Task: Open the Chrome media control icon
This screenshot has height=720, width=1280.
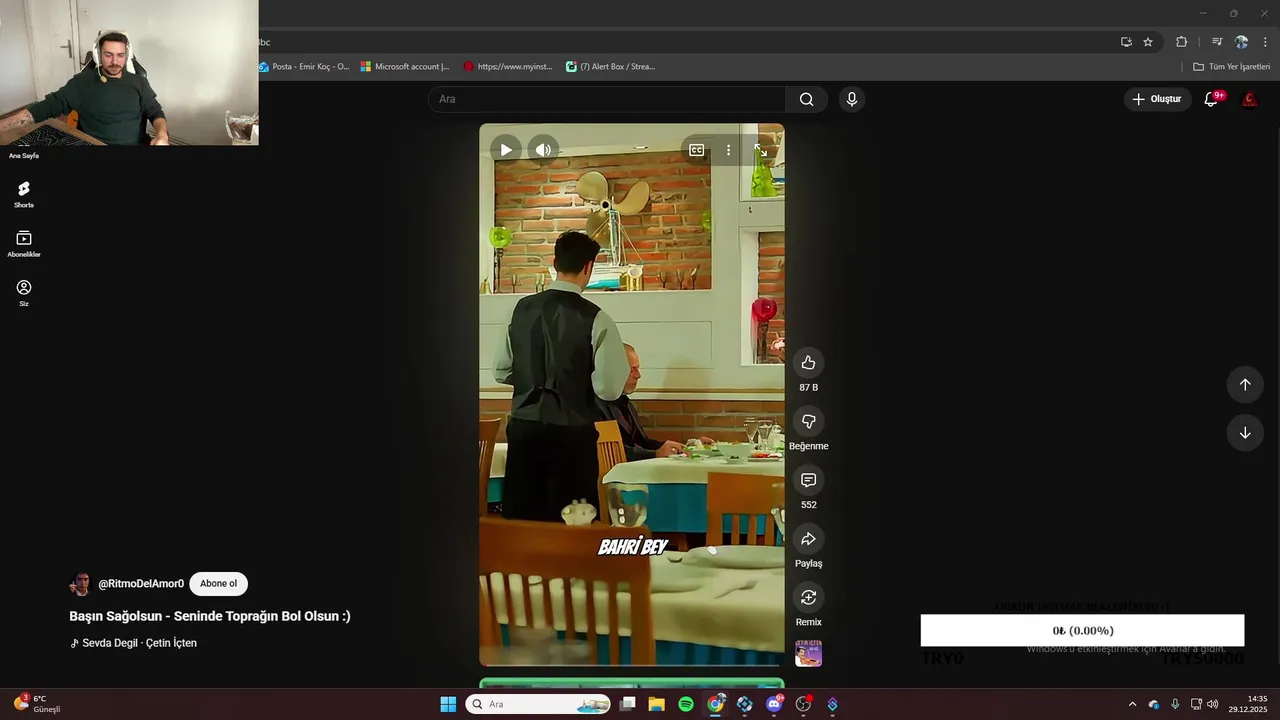Action: click(x=1217, y=42)
